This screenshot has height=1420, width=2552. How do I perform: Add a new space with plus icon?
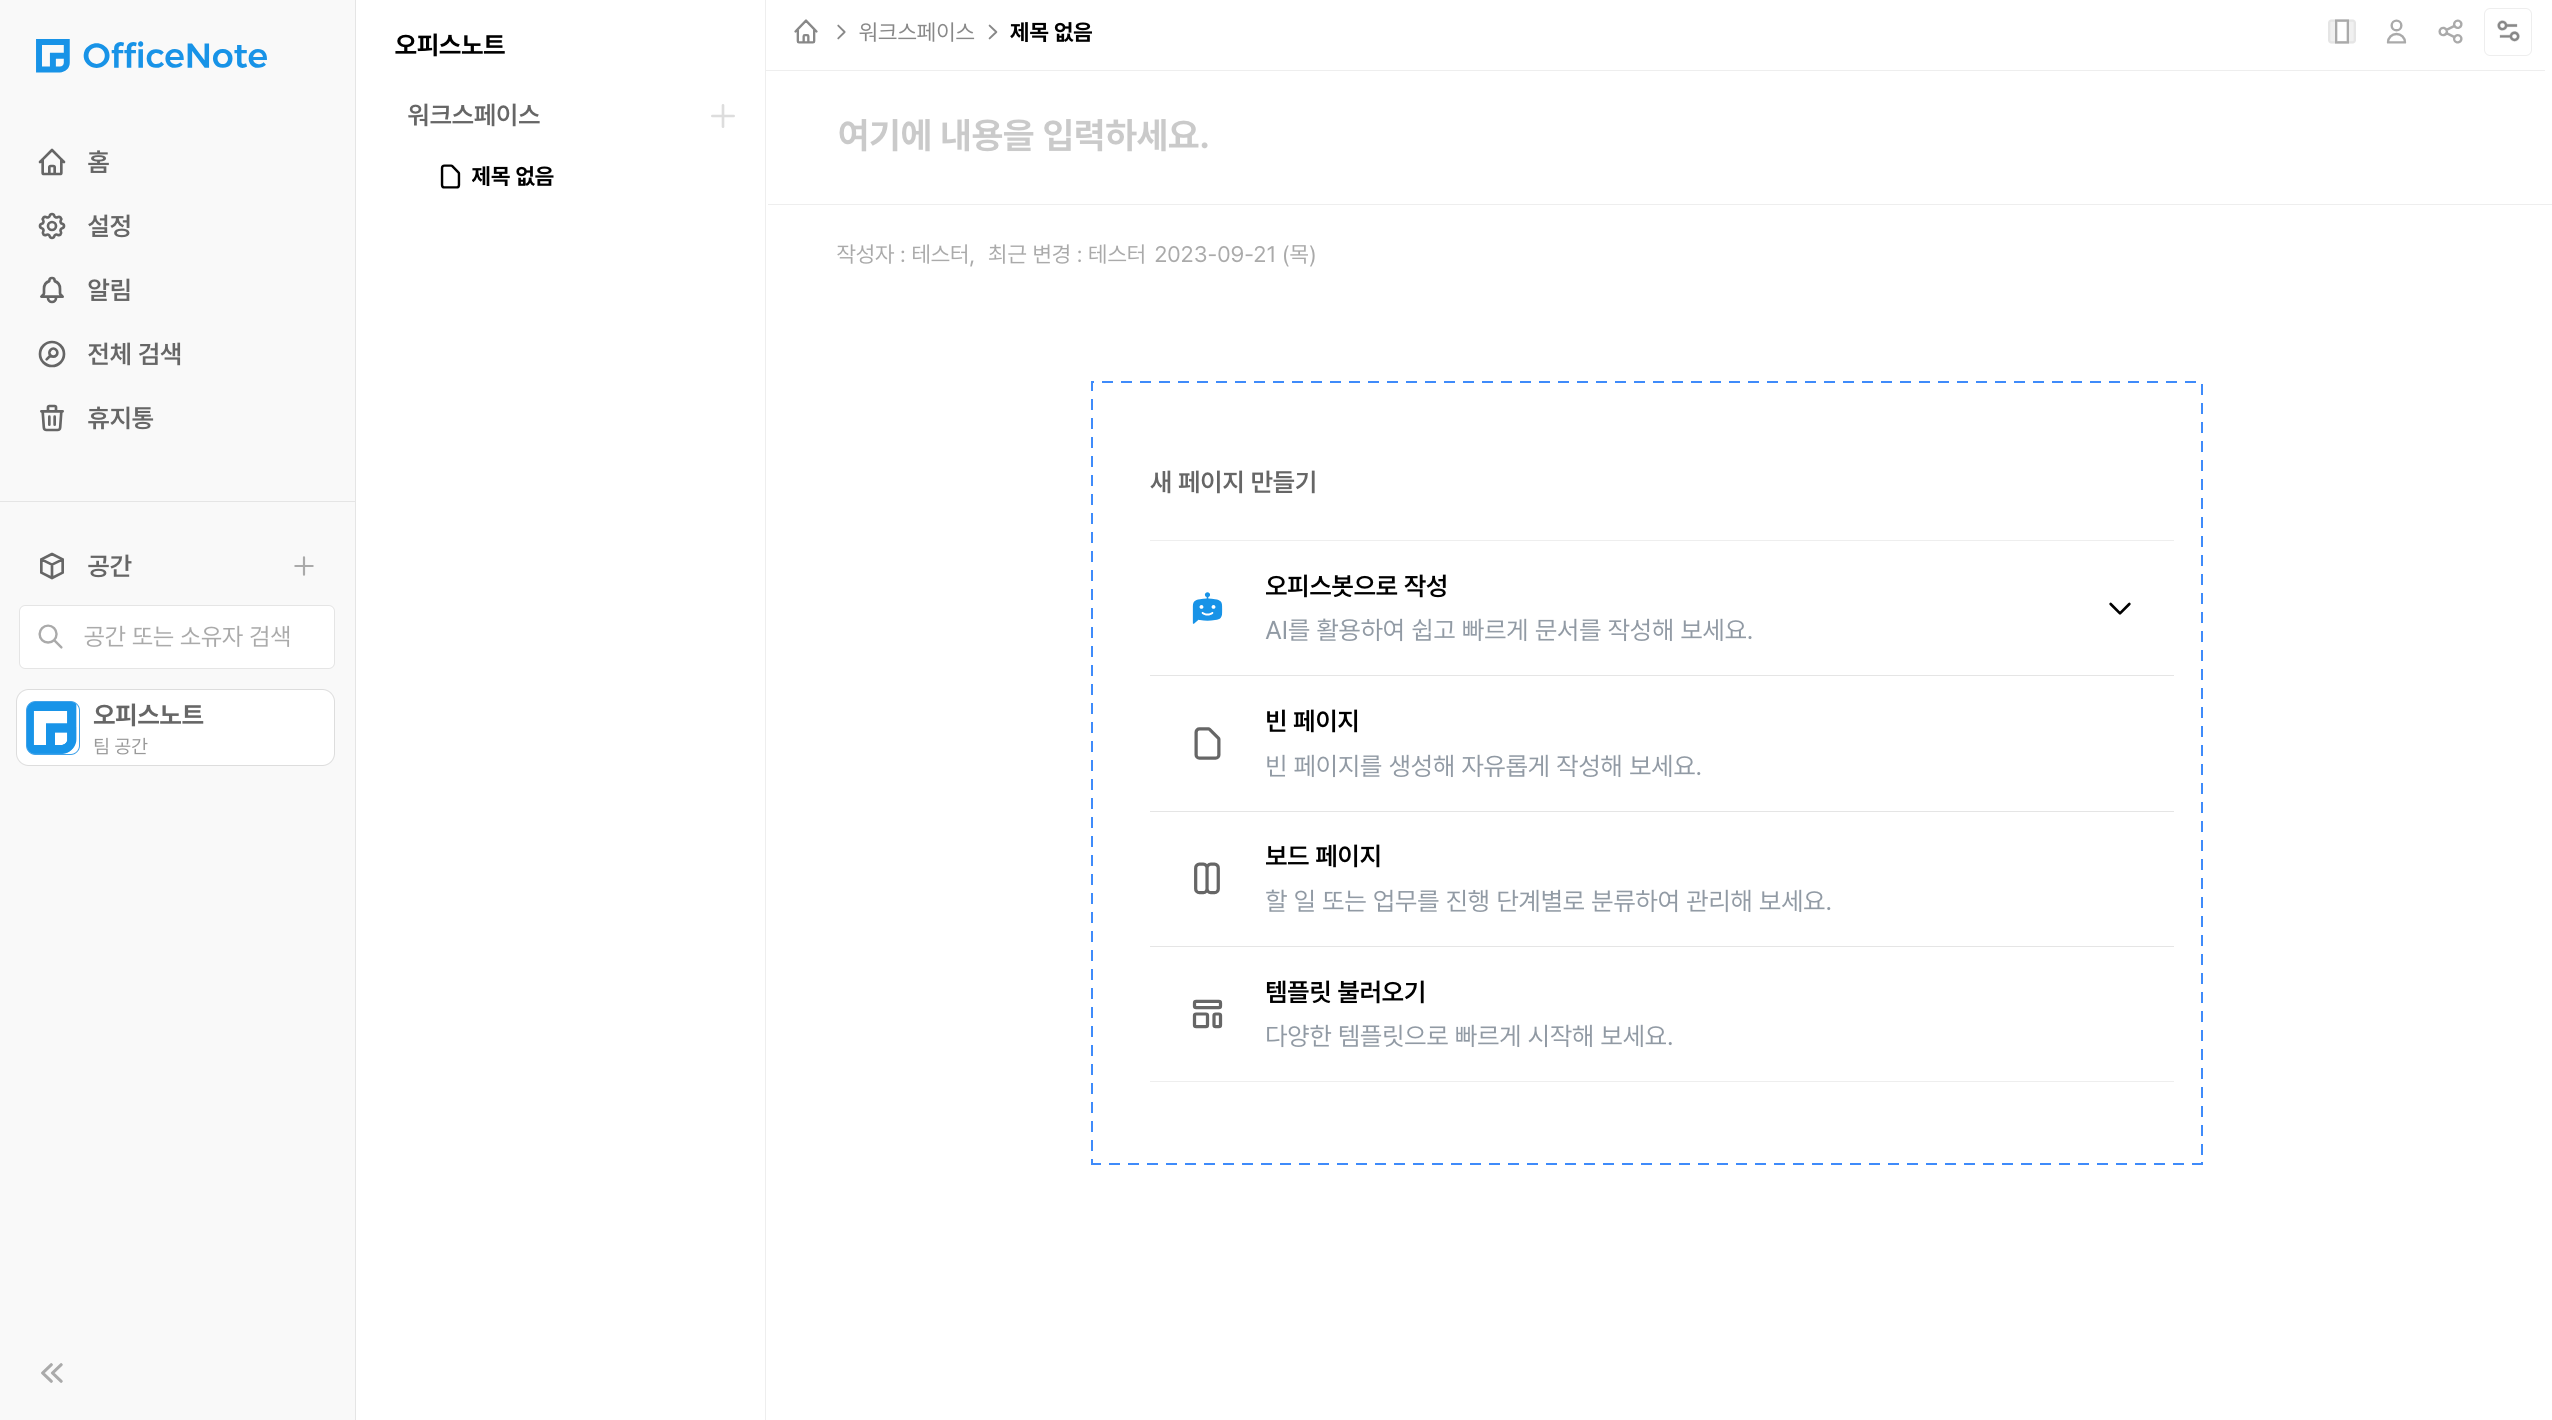coord(304,566)
